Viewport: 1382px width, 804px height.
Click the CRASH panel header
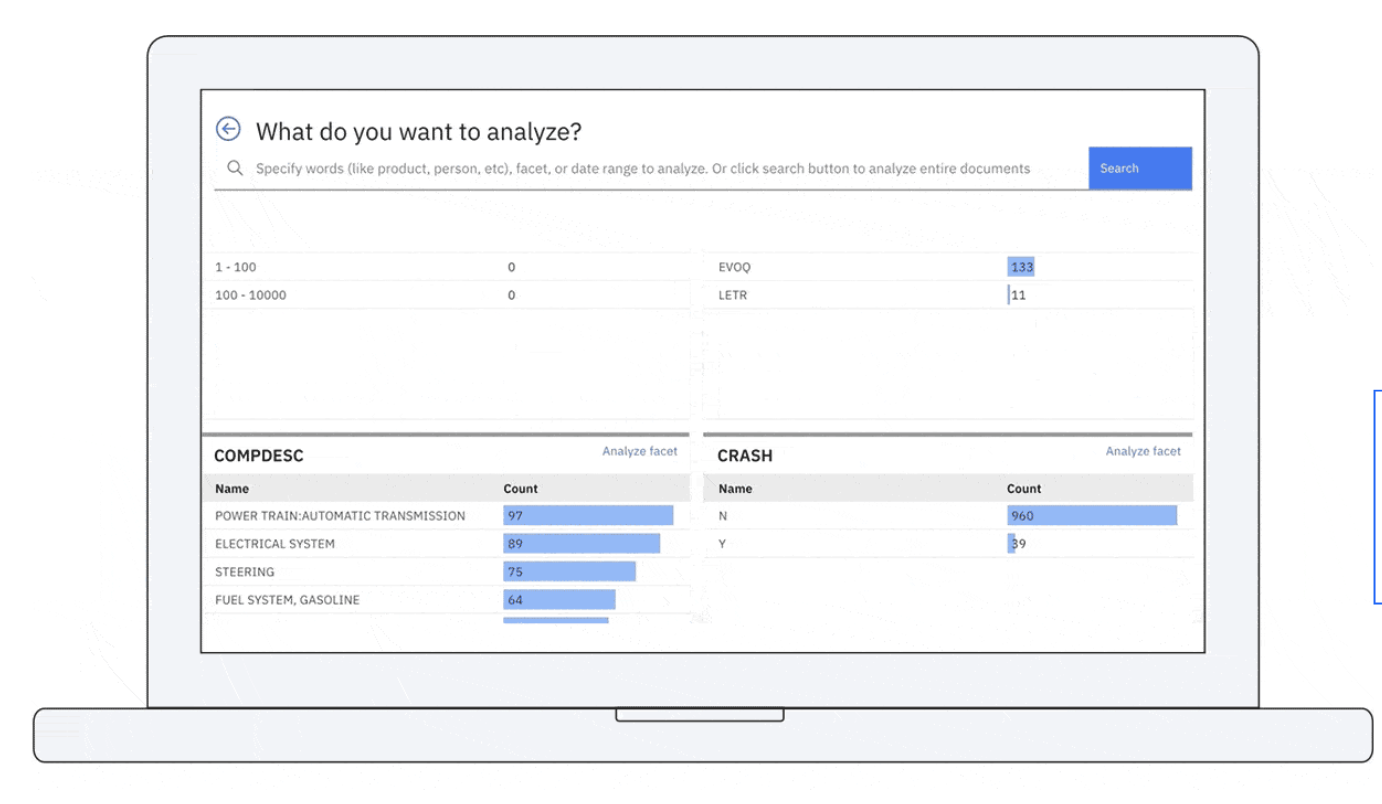pos(744,455)
